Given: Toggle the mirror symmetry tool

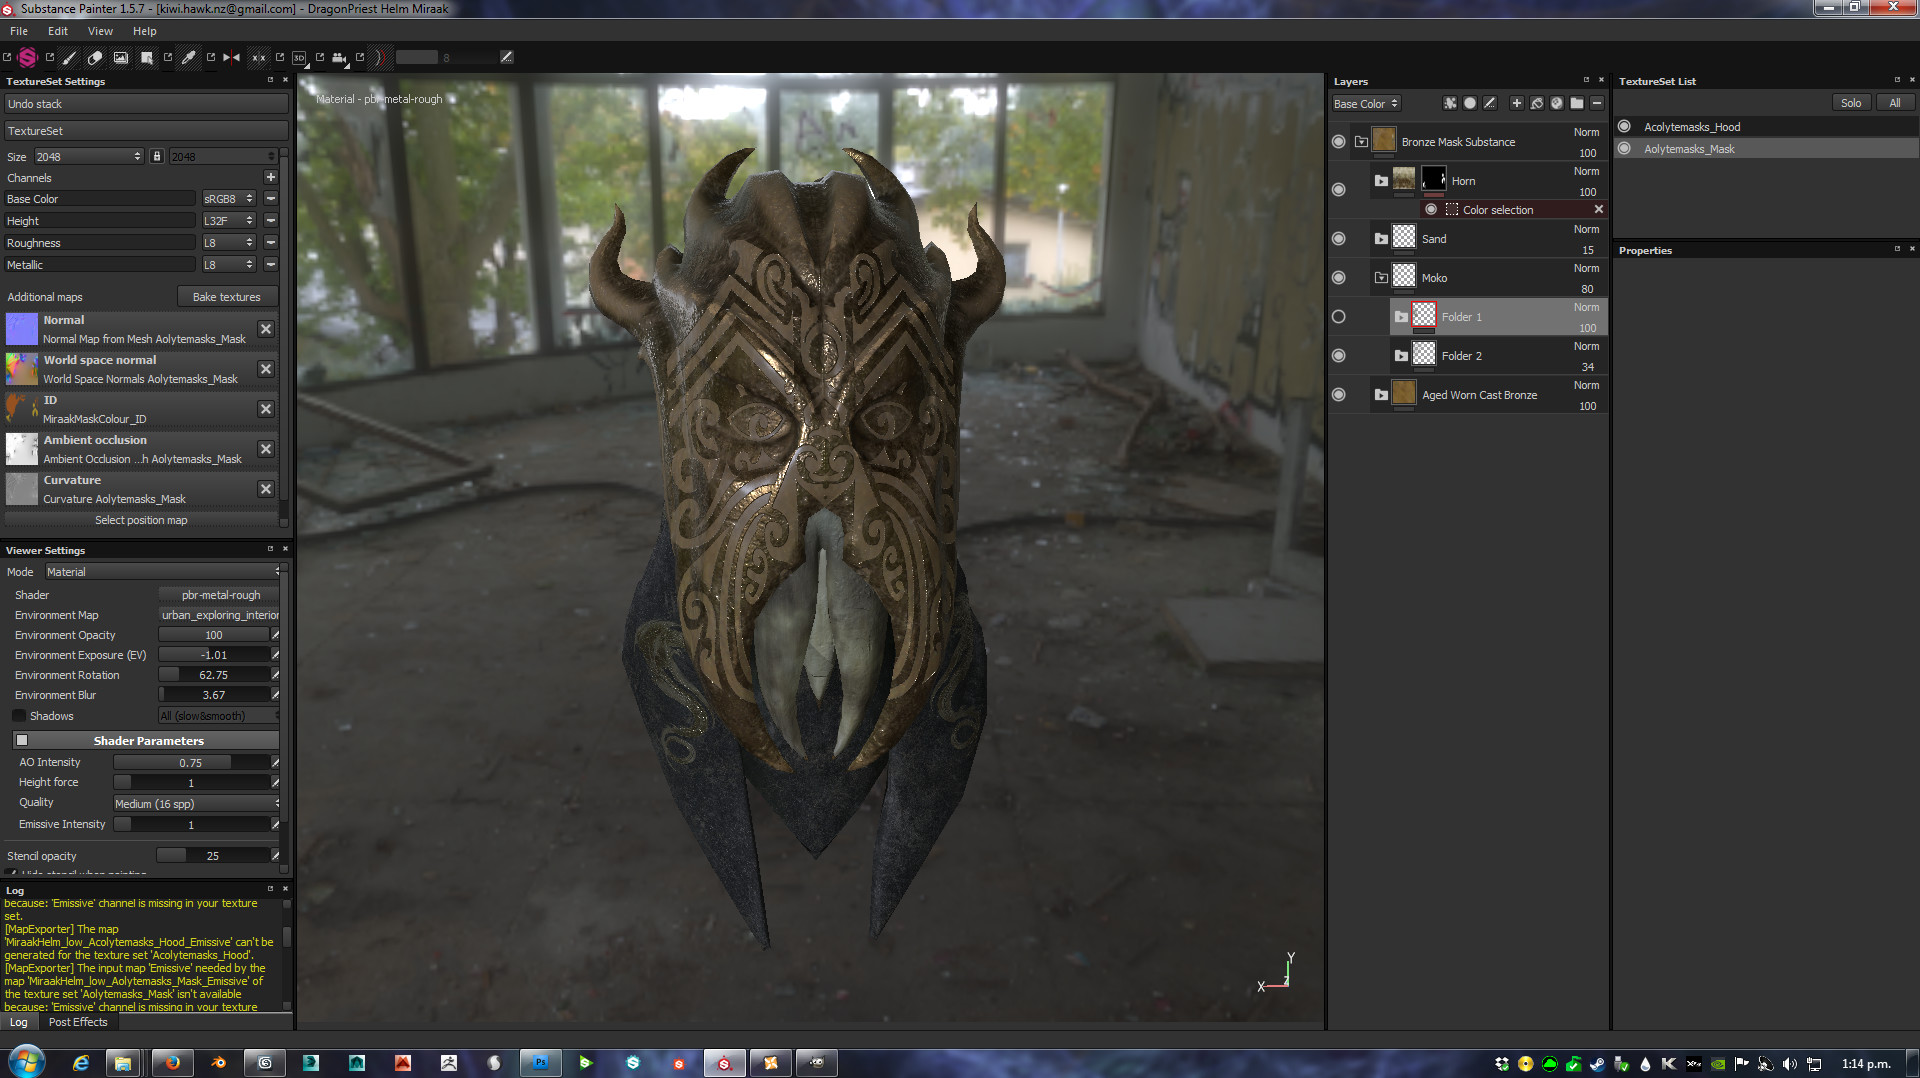Looking at the screenshot, I should coord(231,57).
